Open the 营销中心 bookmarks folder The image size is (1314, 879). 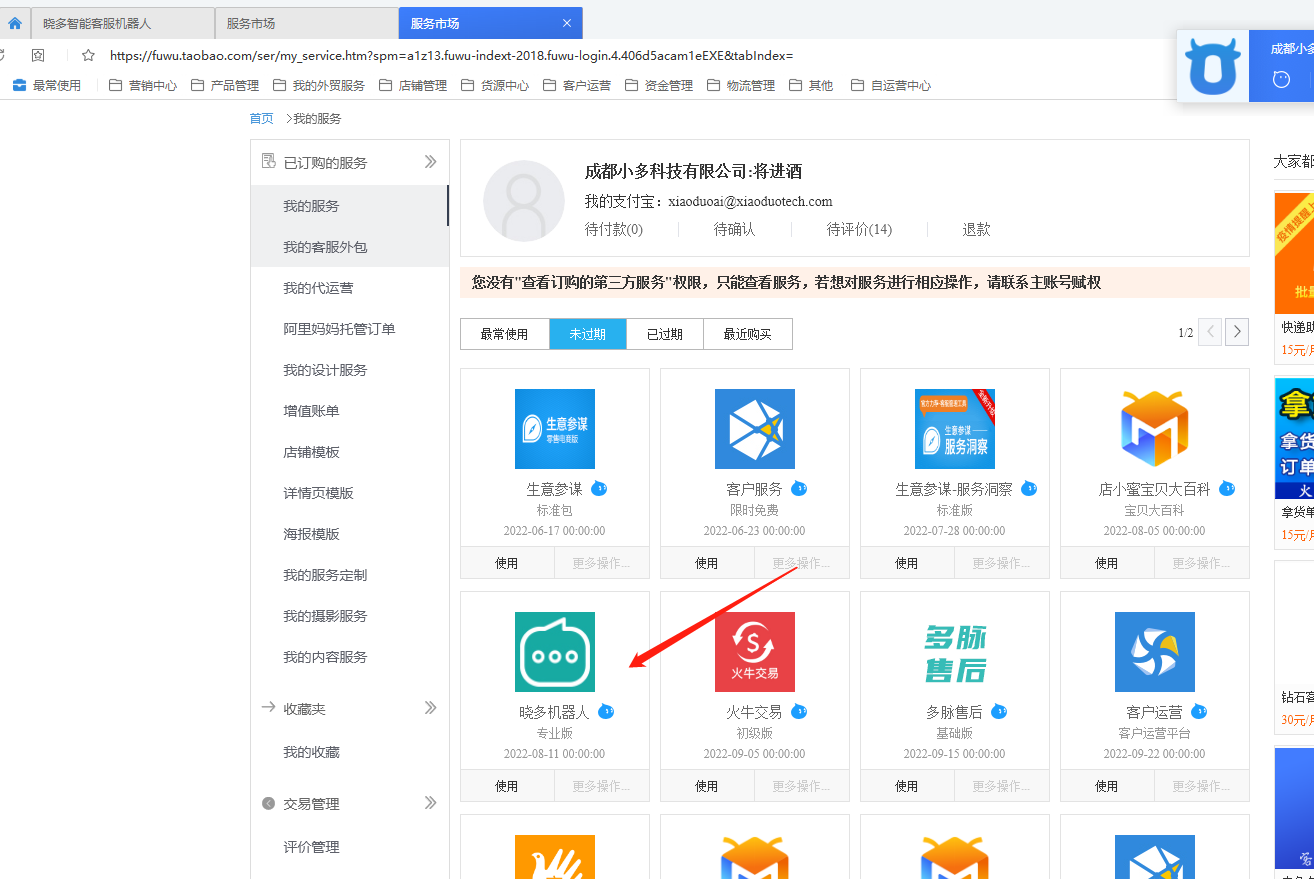click(x=143, y=86)
